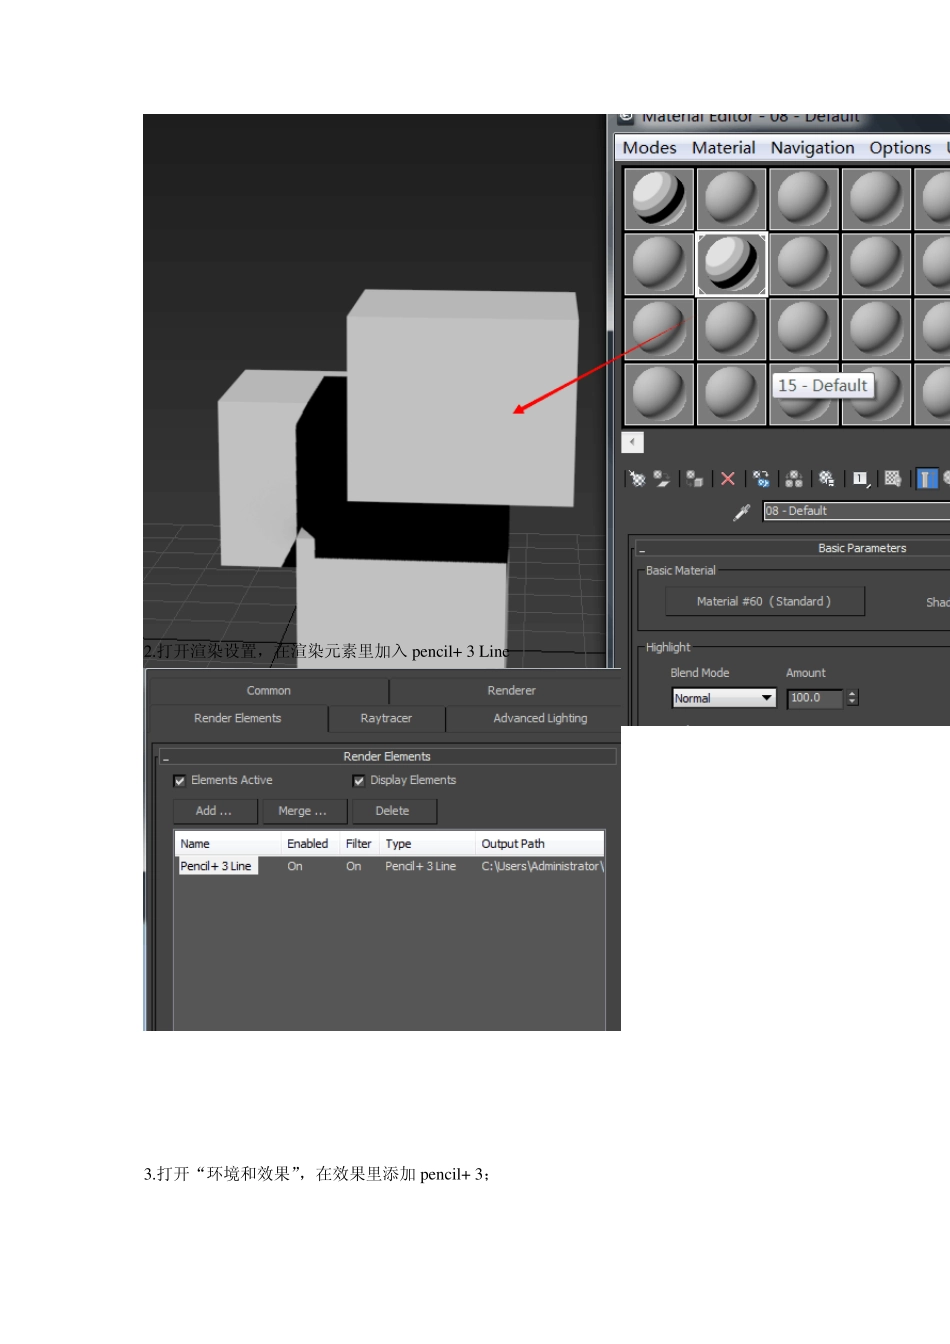The width and height of the screenshot is (950, 1344).
Task: Toggle the Elements Active checkbox
Action: tap(180, 781)
